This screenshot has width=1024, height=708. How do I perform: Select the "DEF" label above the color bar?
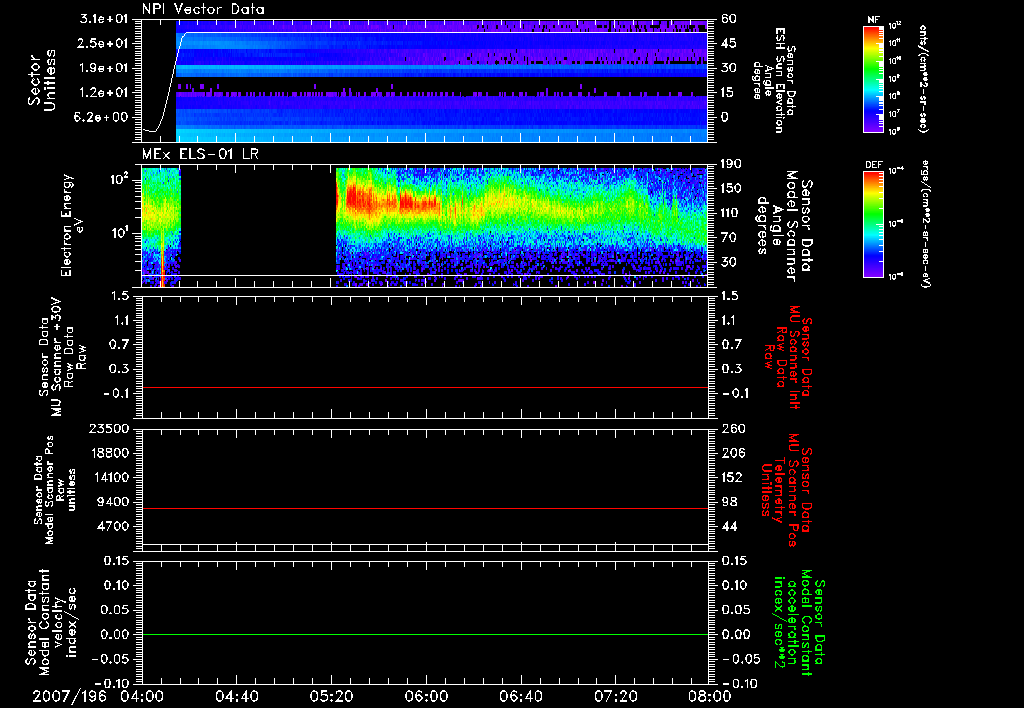point(874,165)
